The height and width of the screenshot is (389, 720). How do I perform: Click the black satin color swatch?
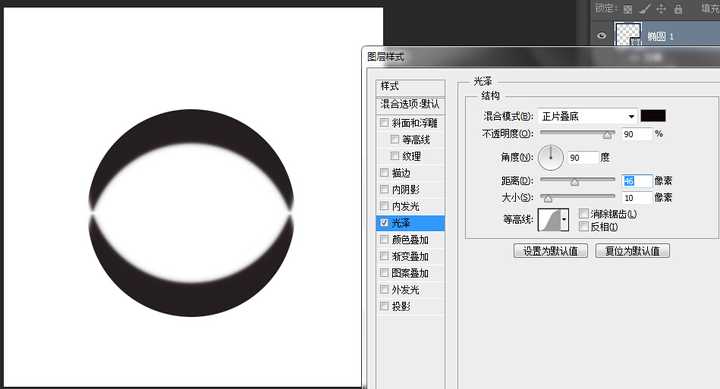click(x=653, y=116)
